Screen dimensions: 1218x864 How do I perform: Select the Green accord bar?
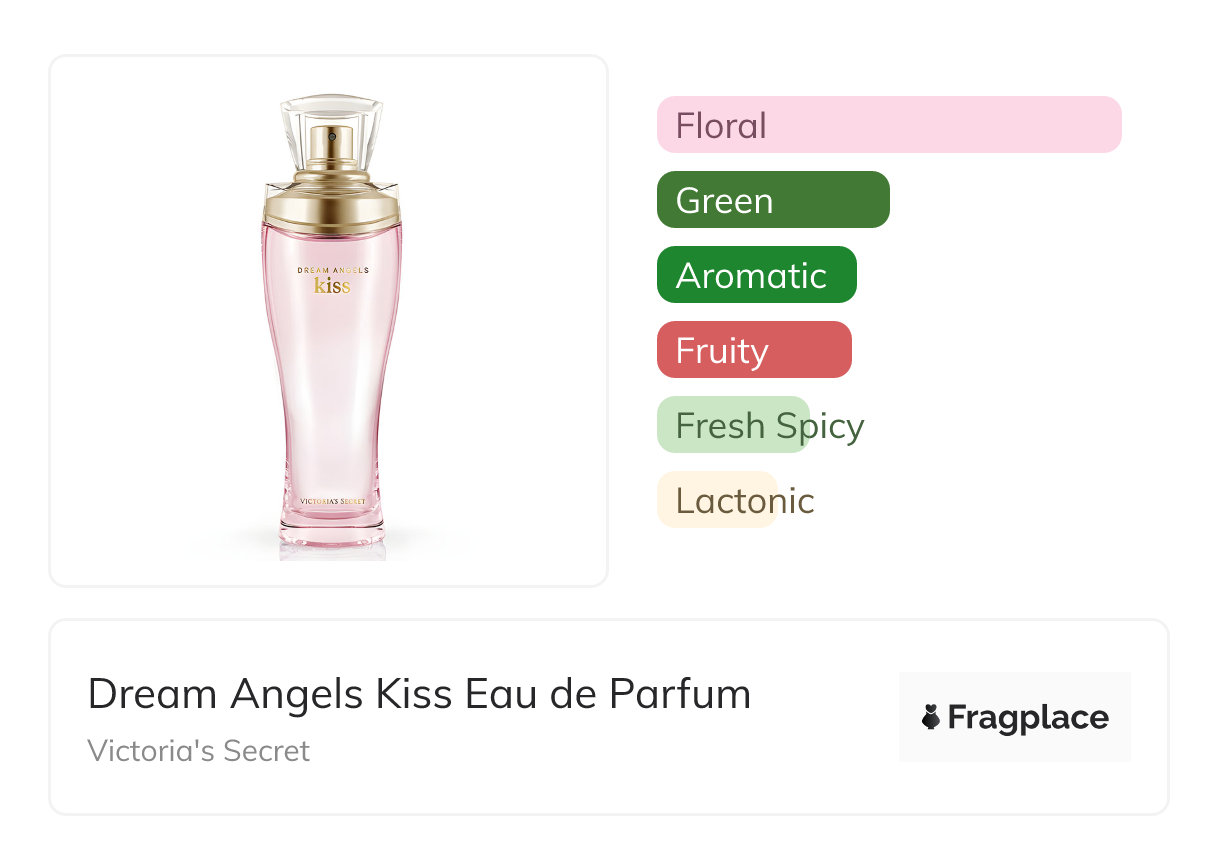point(772,200)
